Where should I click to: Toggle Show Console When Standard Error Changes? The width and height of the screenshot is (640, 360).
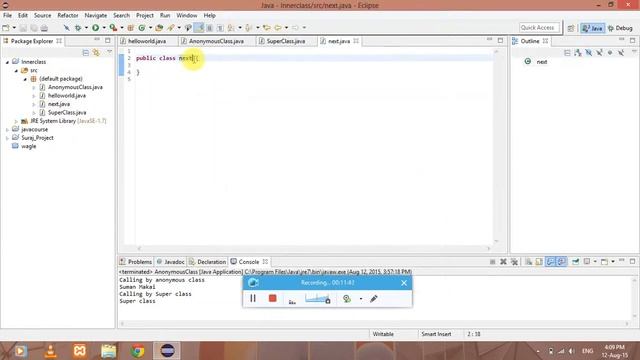pyautogui.click(x=562, y=262)
